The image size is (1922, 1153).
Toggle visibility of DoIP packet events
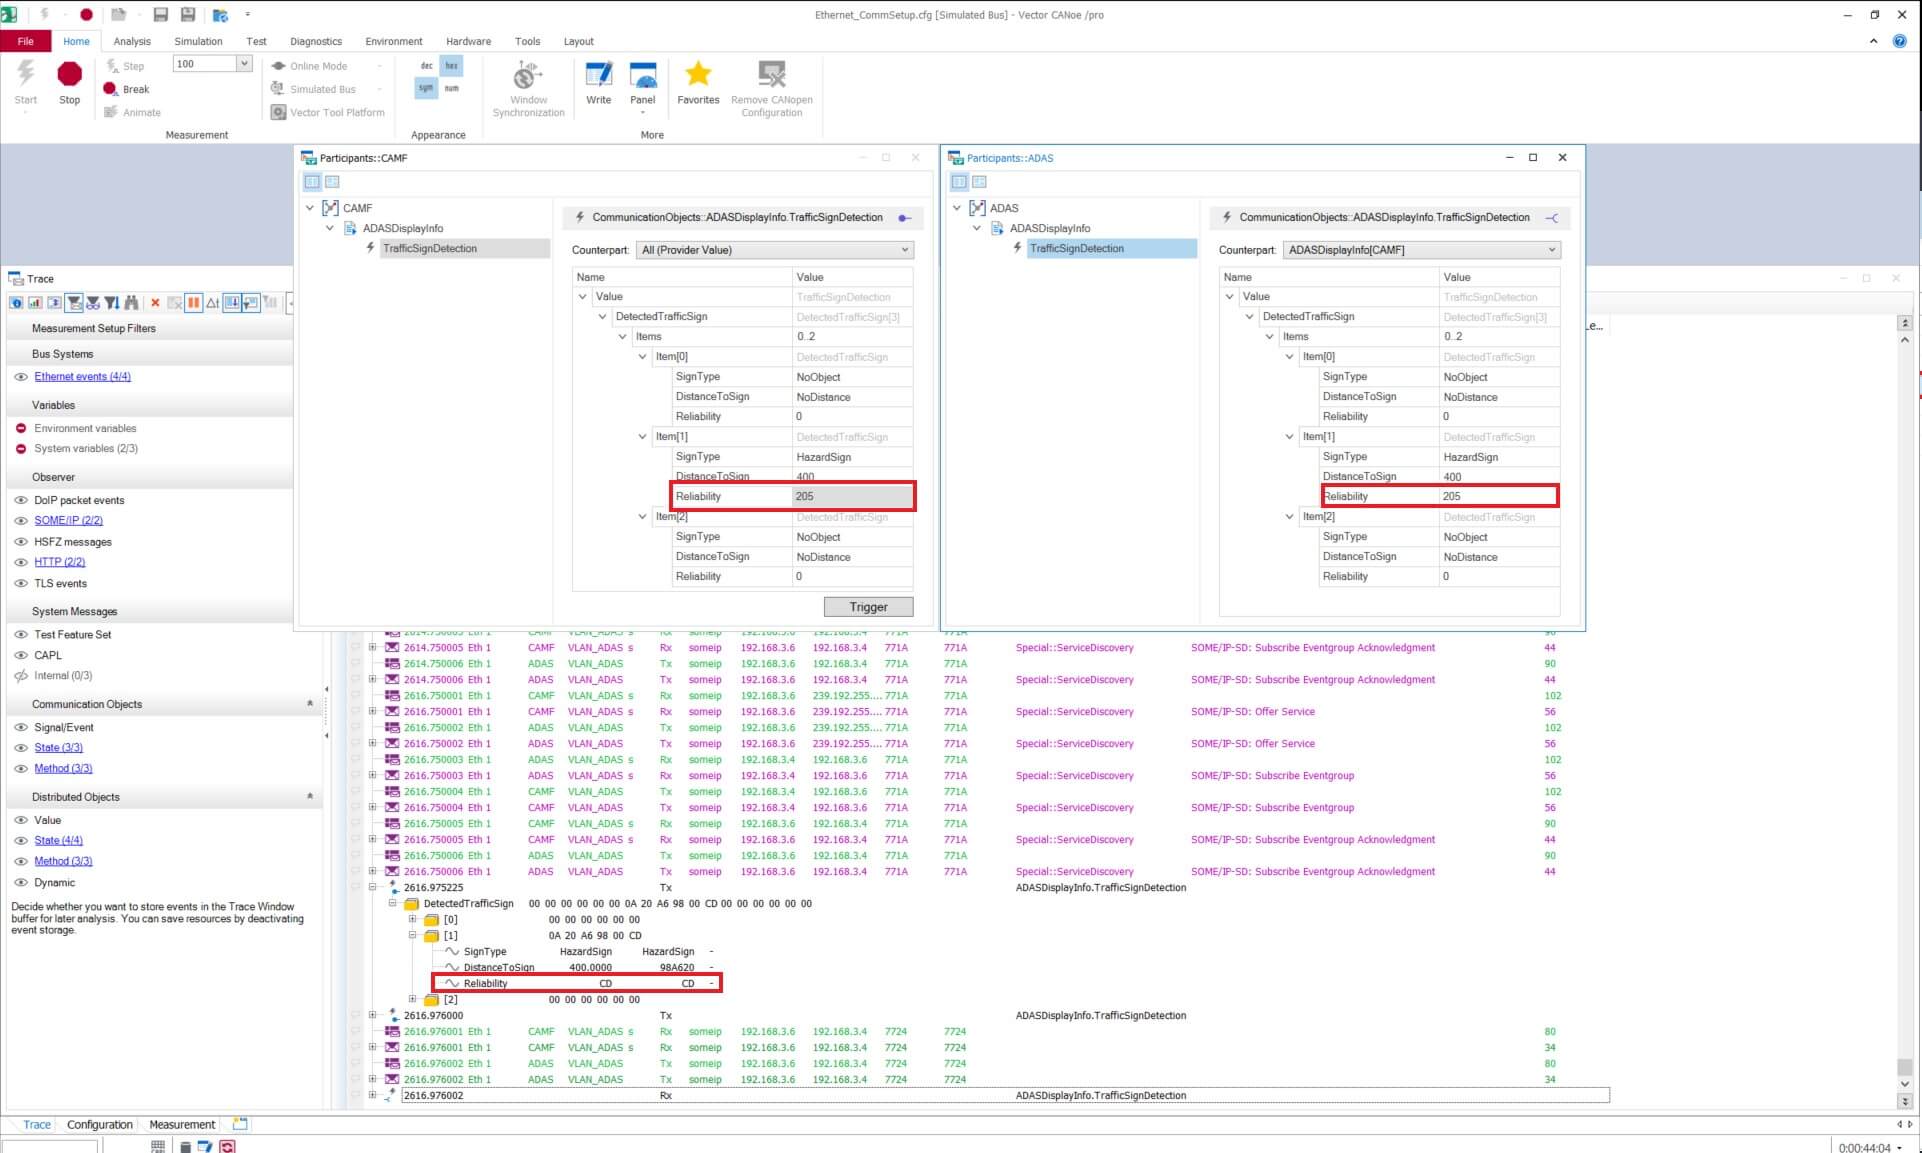tap(20, 500)
